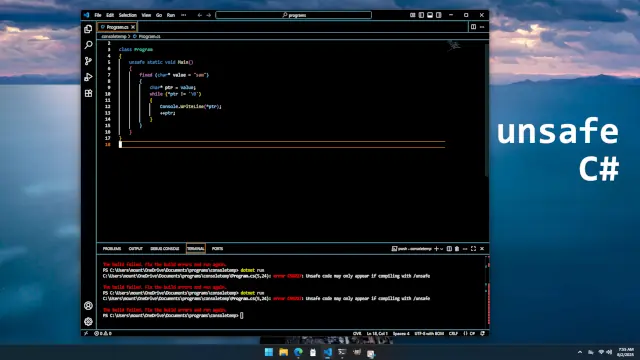This screenshot has height=360, width=640.
Task: Switch to the TERMINAL panel tab
Action: [x=196, y=249]
